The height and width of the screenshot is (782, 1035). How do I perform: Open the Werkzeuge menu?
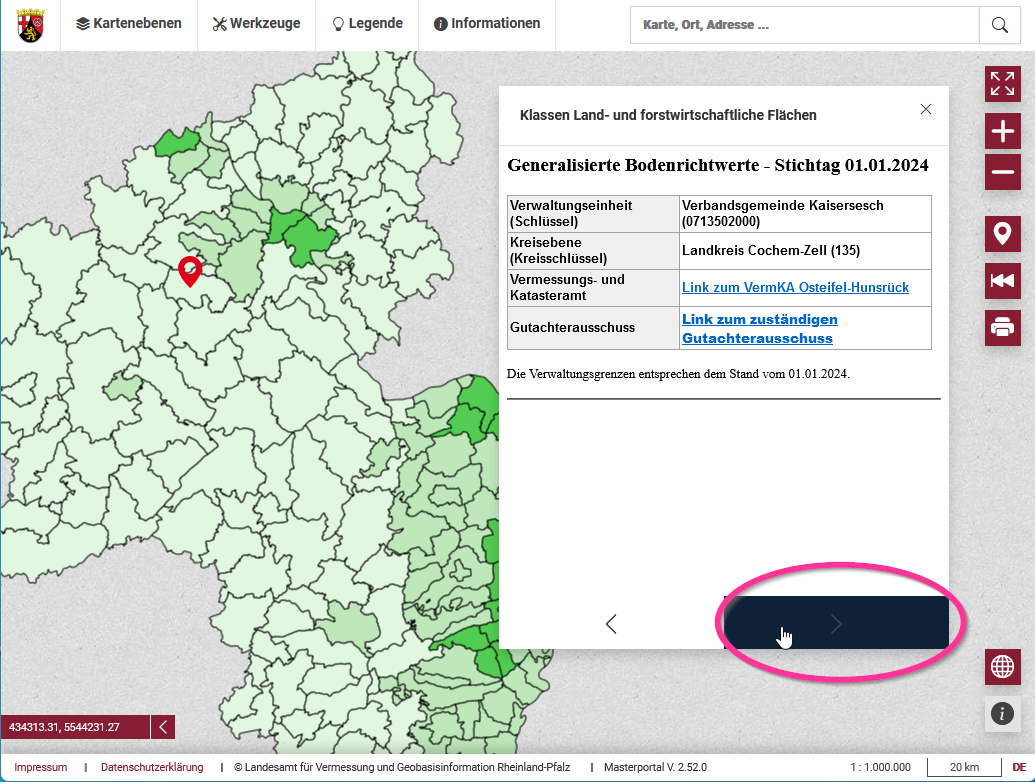(256, 24)
